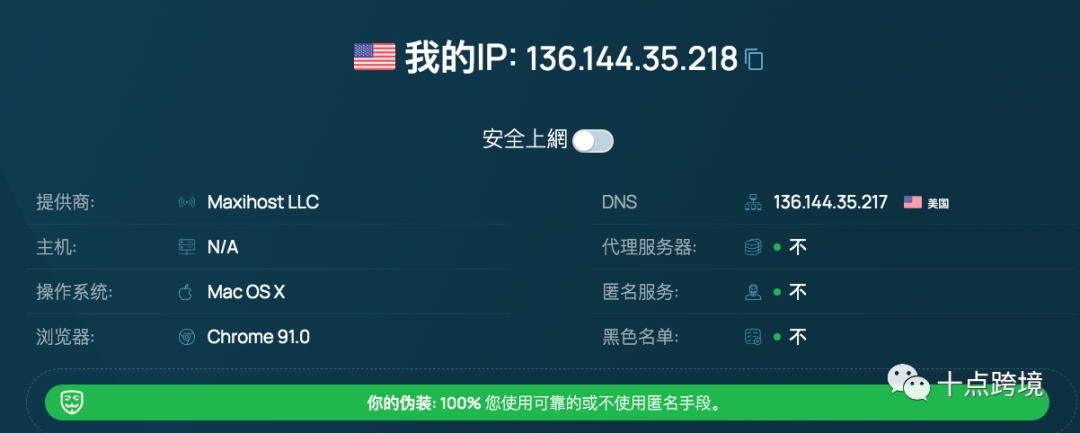Screen dimensions: 1080x433
Task: Click the proxy server database icon
Action: pos(753,247)
